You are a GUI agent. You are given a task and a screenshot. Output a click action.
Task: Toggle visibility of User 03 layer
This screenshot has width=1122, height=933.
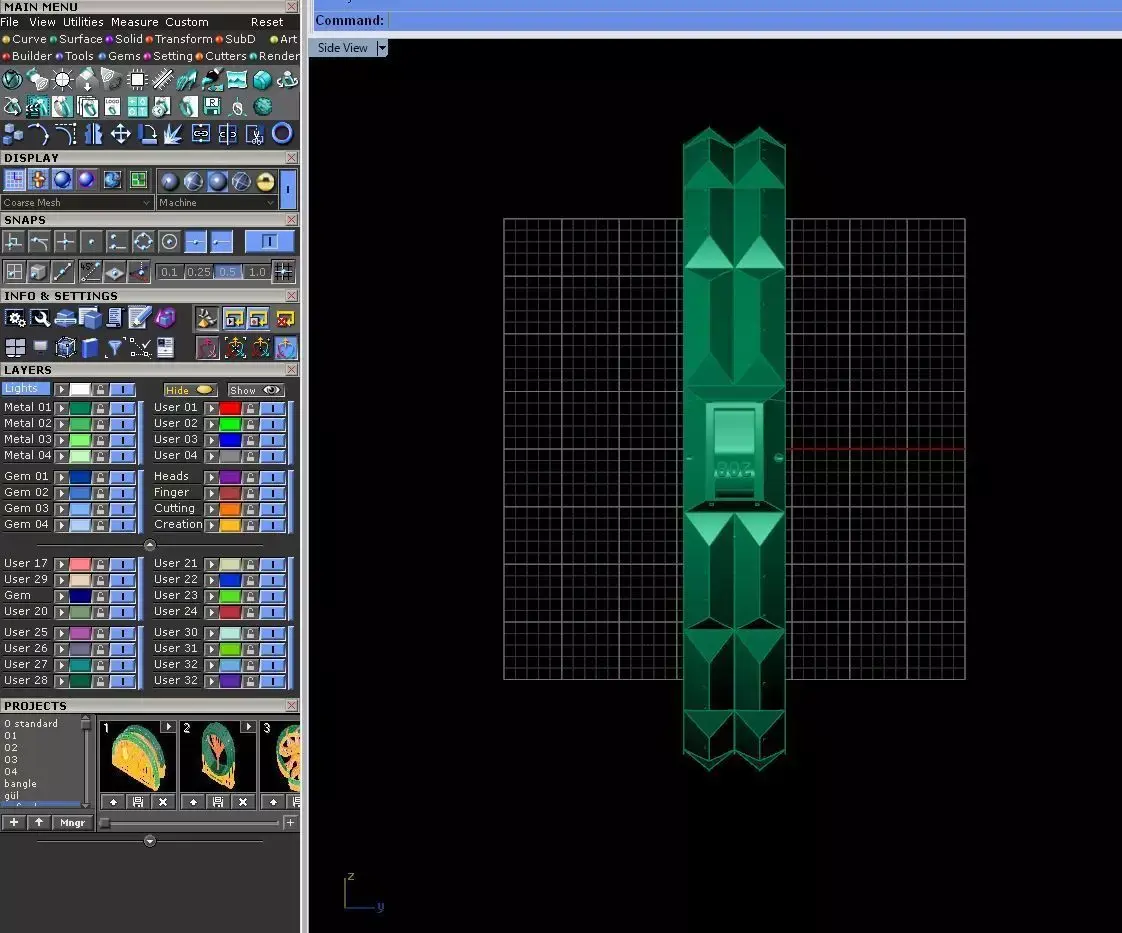[x=273, y=440]
